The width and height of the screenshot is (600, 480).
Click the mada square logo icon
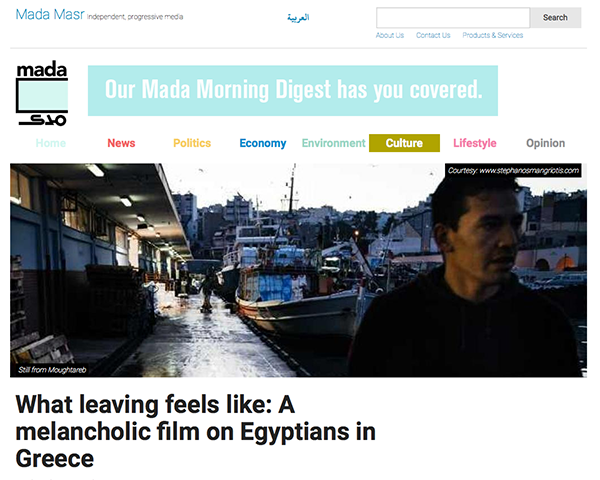point(42,93)
